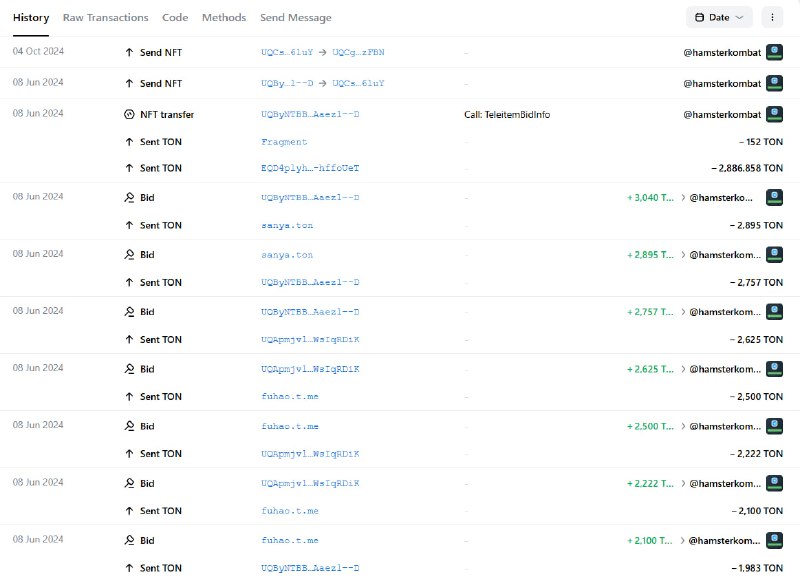Screen dimensions: 800x579
Task: Open the EQD4plyh…-hffoUeT address link
Action: point(309,168)
